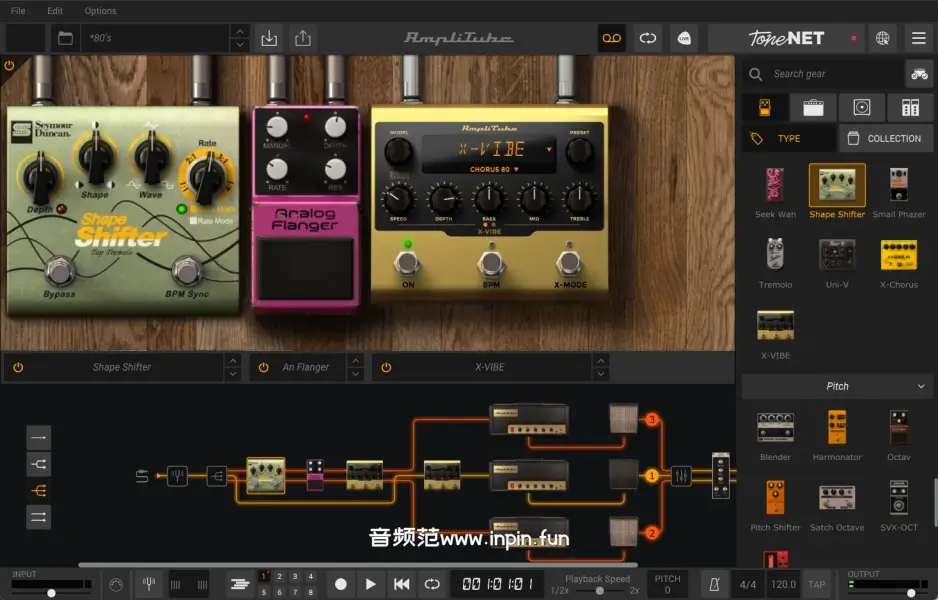Switch to COLLECTION filter tab

click(x=886, y=138)
